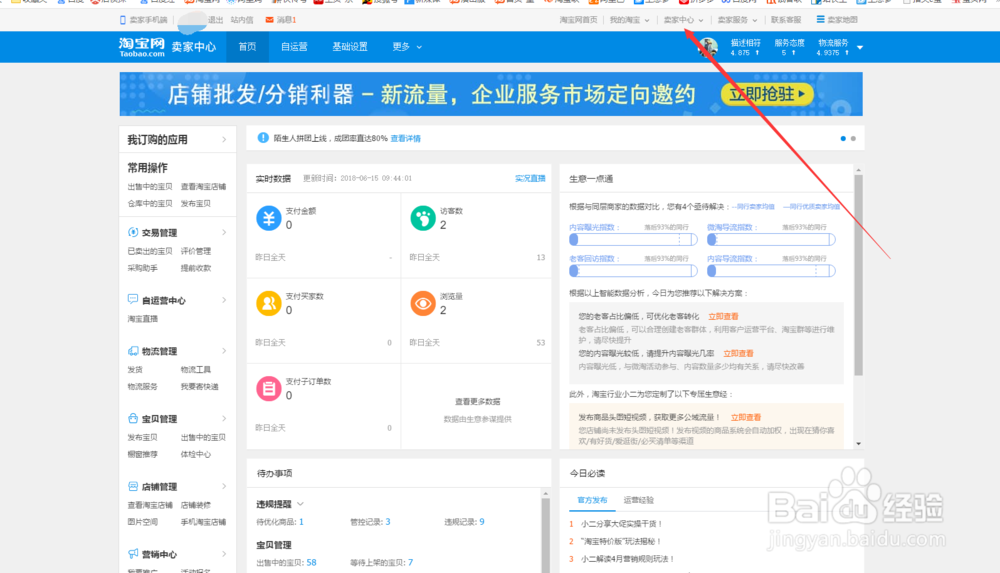This screenshot has width=1000, height=573.
Task: Open the 更多 dropdown in navigation
Action: click(x=407, y=47)
